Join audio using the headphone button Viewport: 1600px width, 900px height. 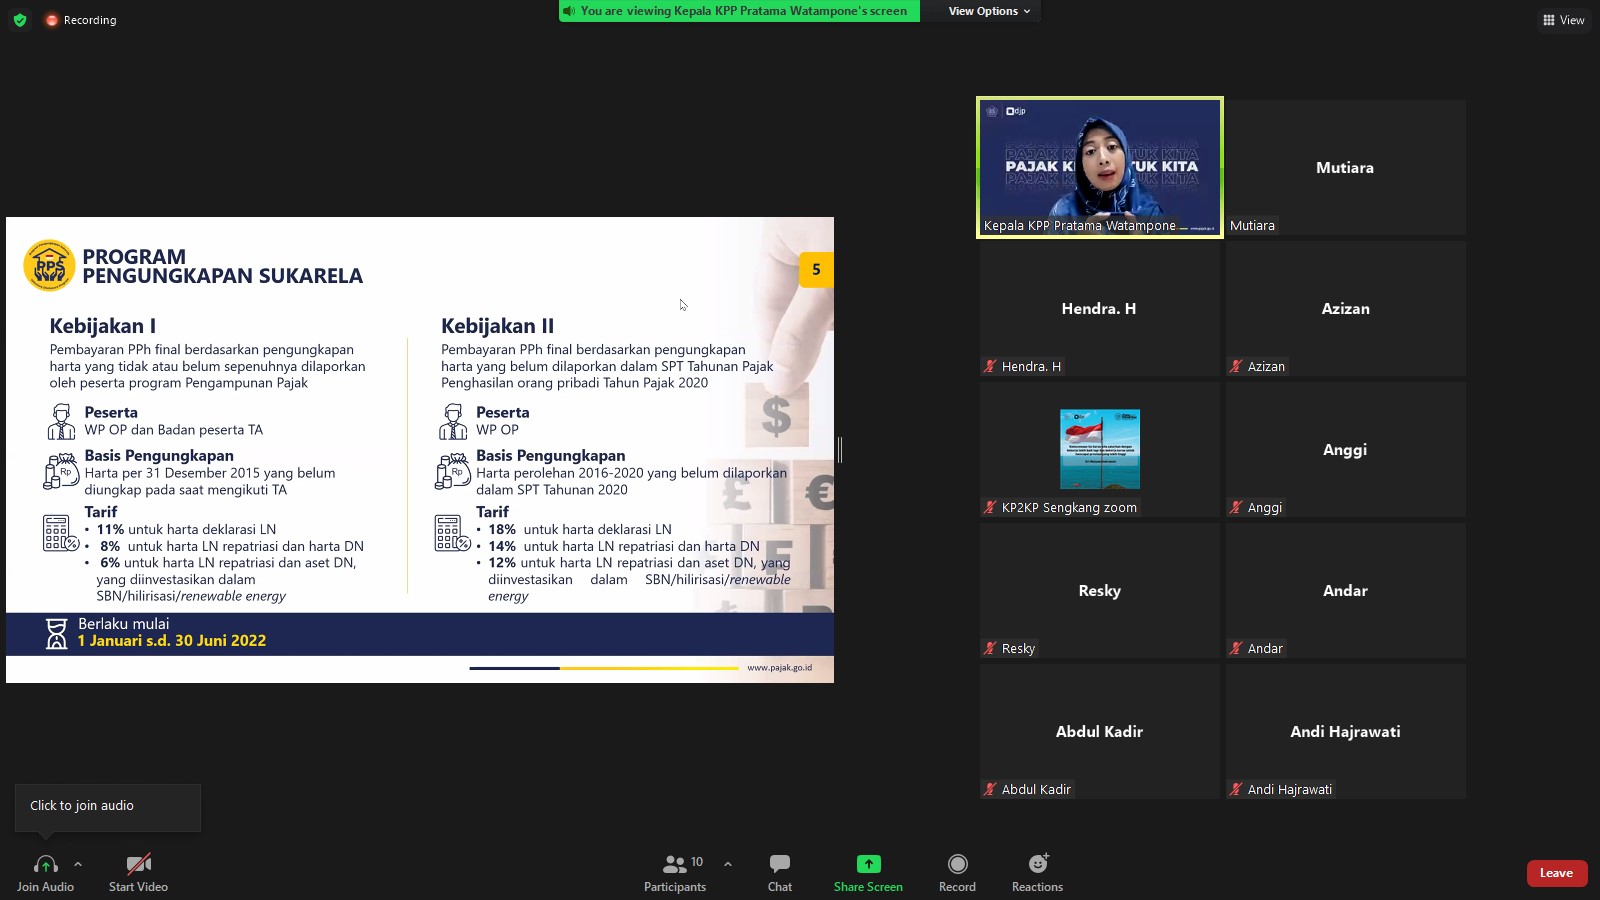click(x=45, y=872)
